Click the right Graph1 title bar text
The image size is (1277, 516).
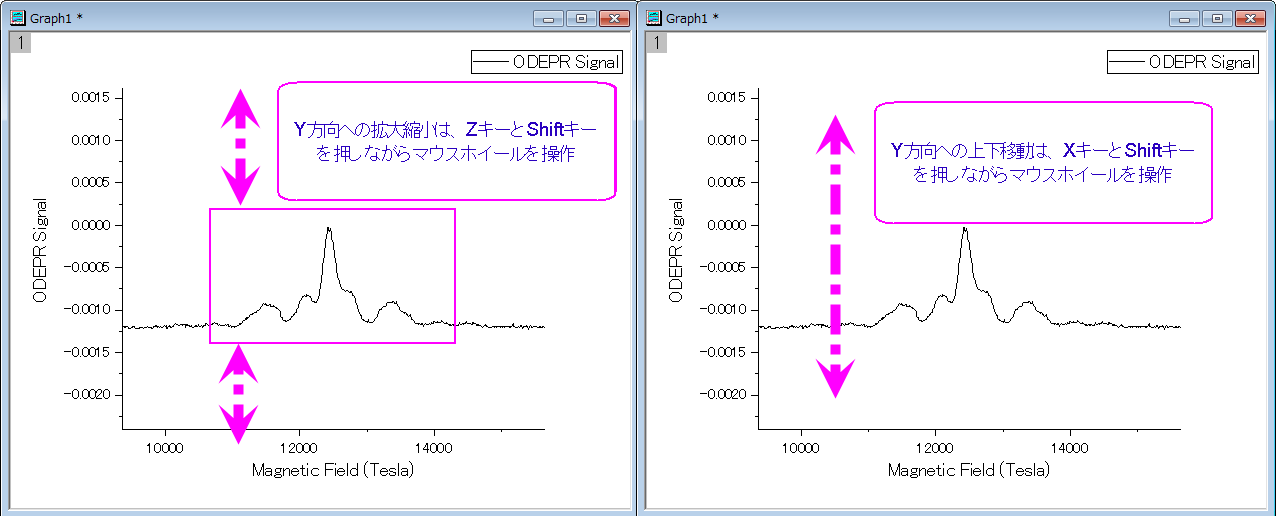pos(693,18)
